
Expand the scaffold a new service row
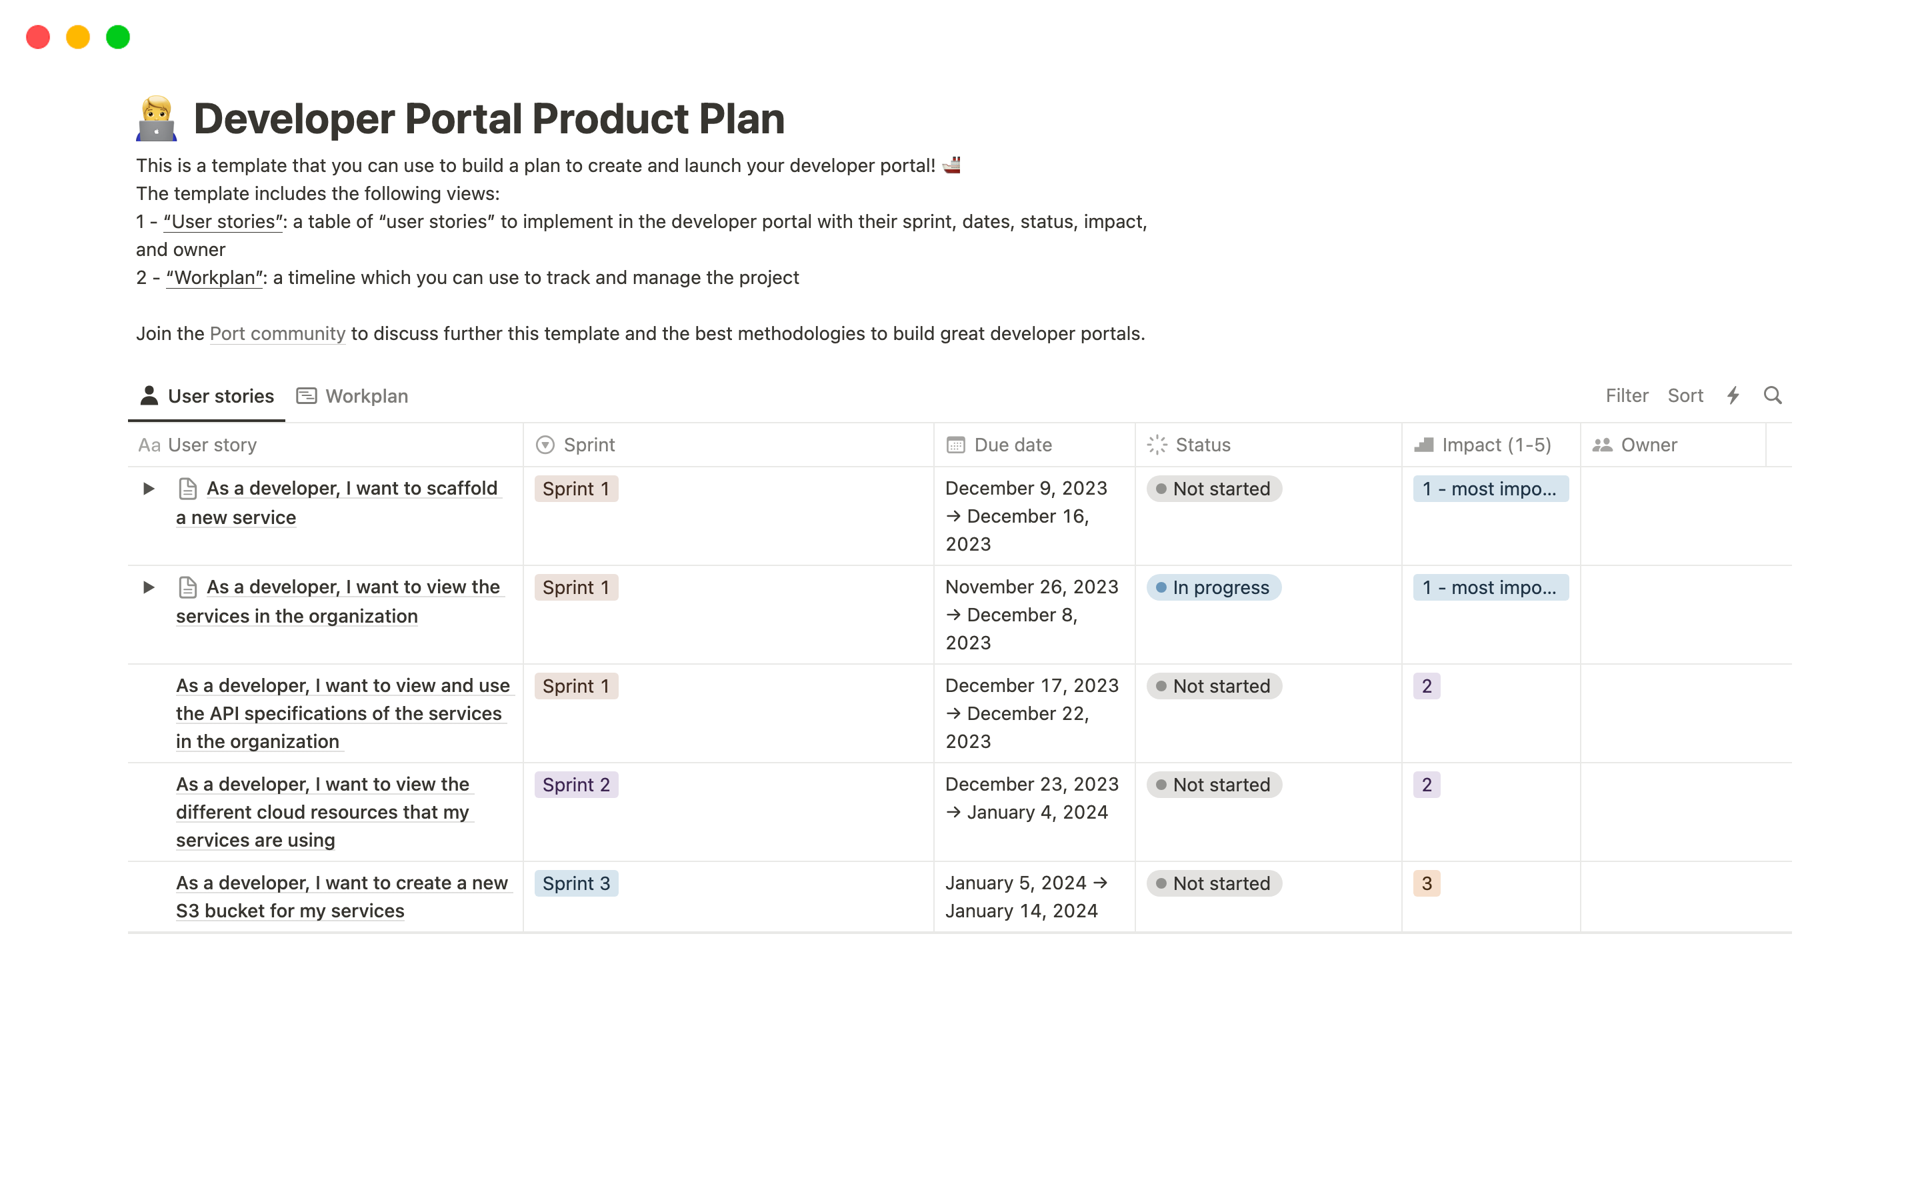tap(148, 488)
